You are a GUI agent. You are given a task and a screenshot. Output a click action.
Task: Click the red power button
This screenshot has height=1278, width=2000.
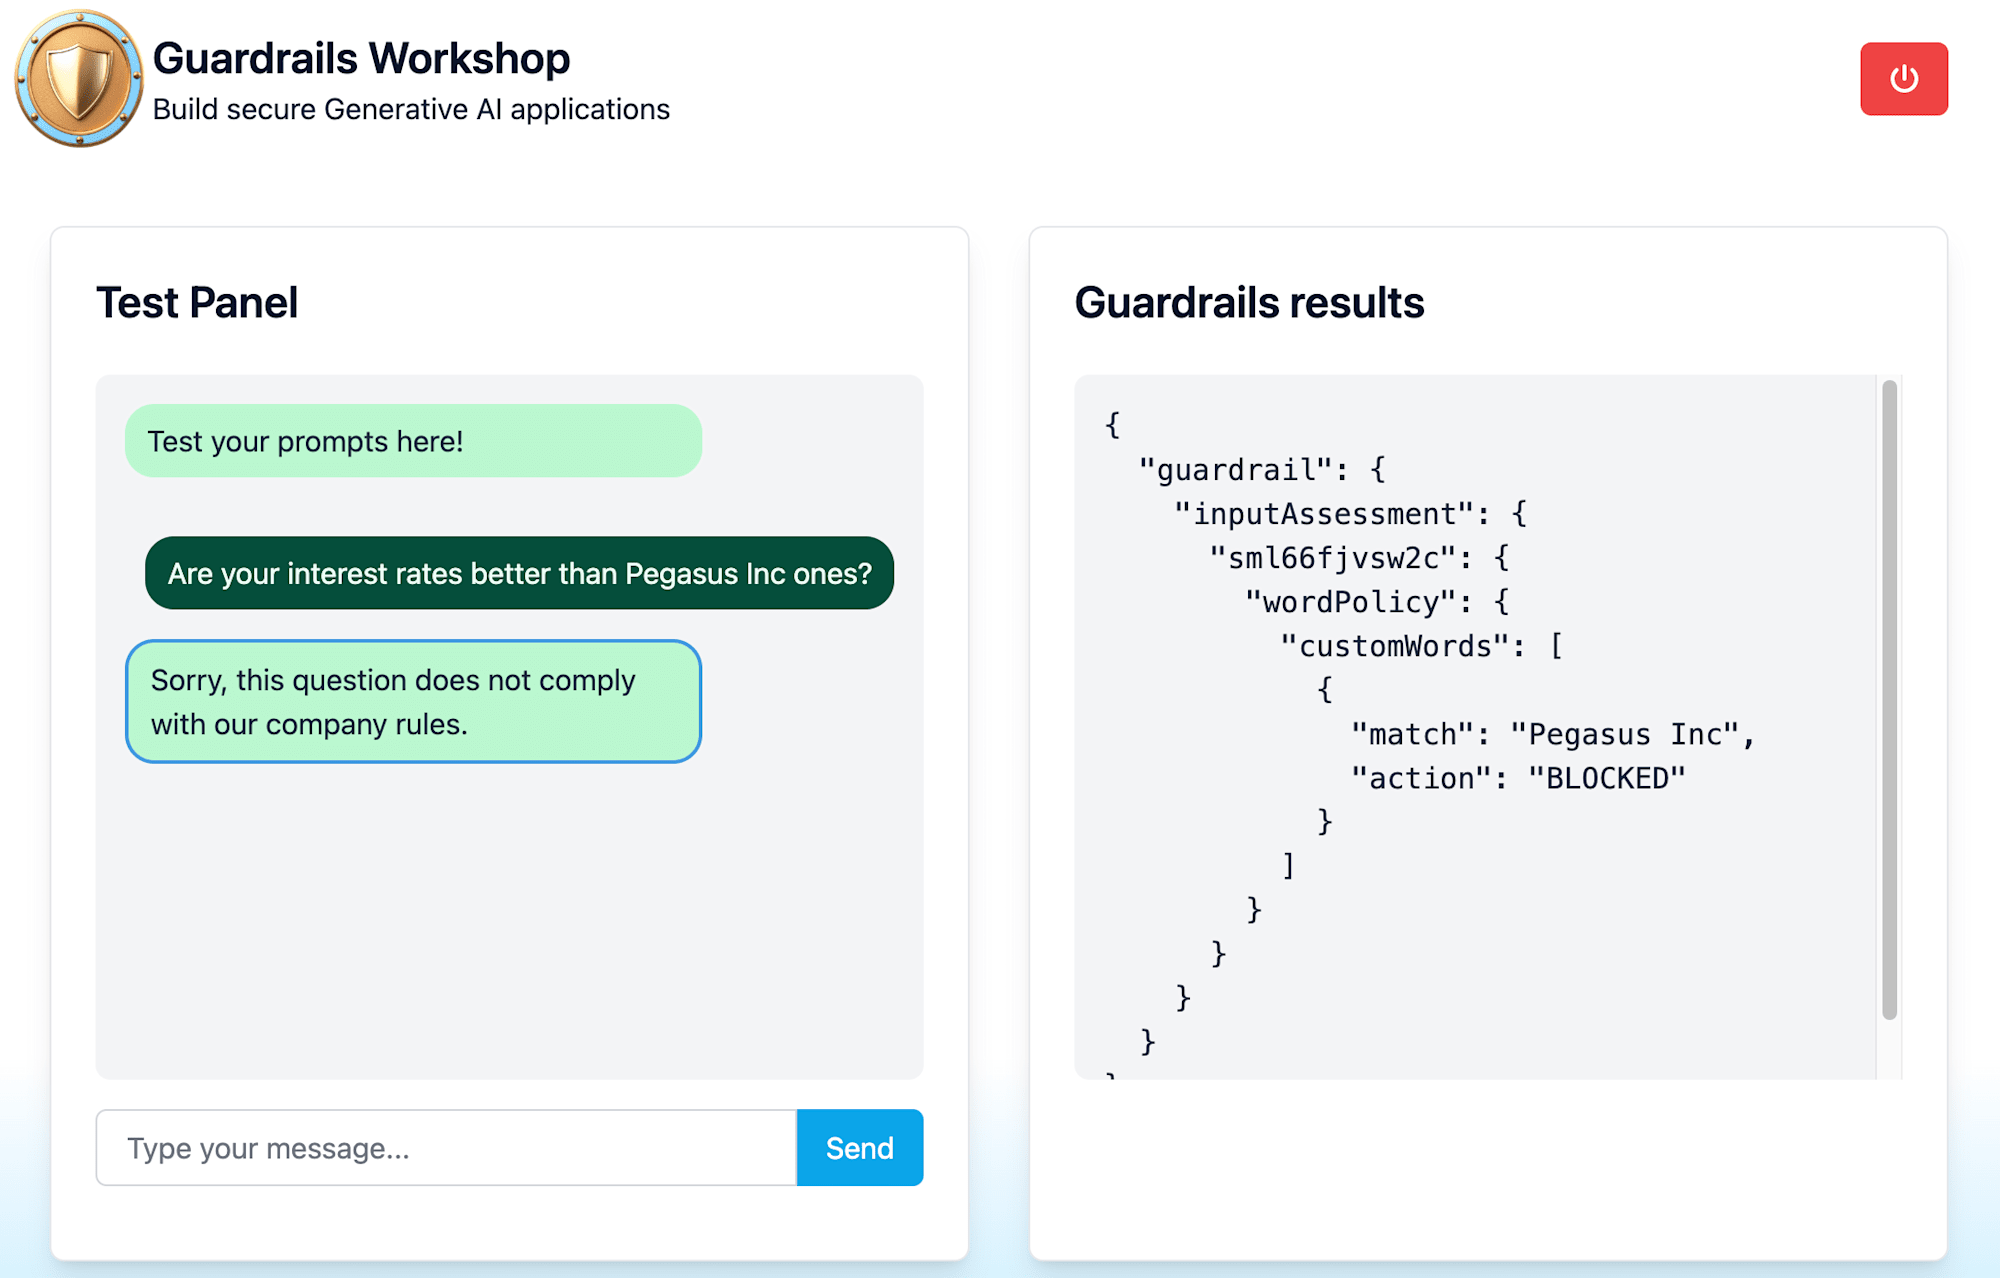point(1903,79)
